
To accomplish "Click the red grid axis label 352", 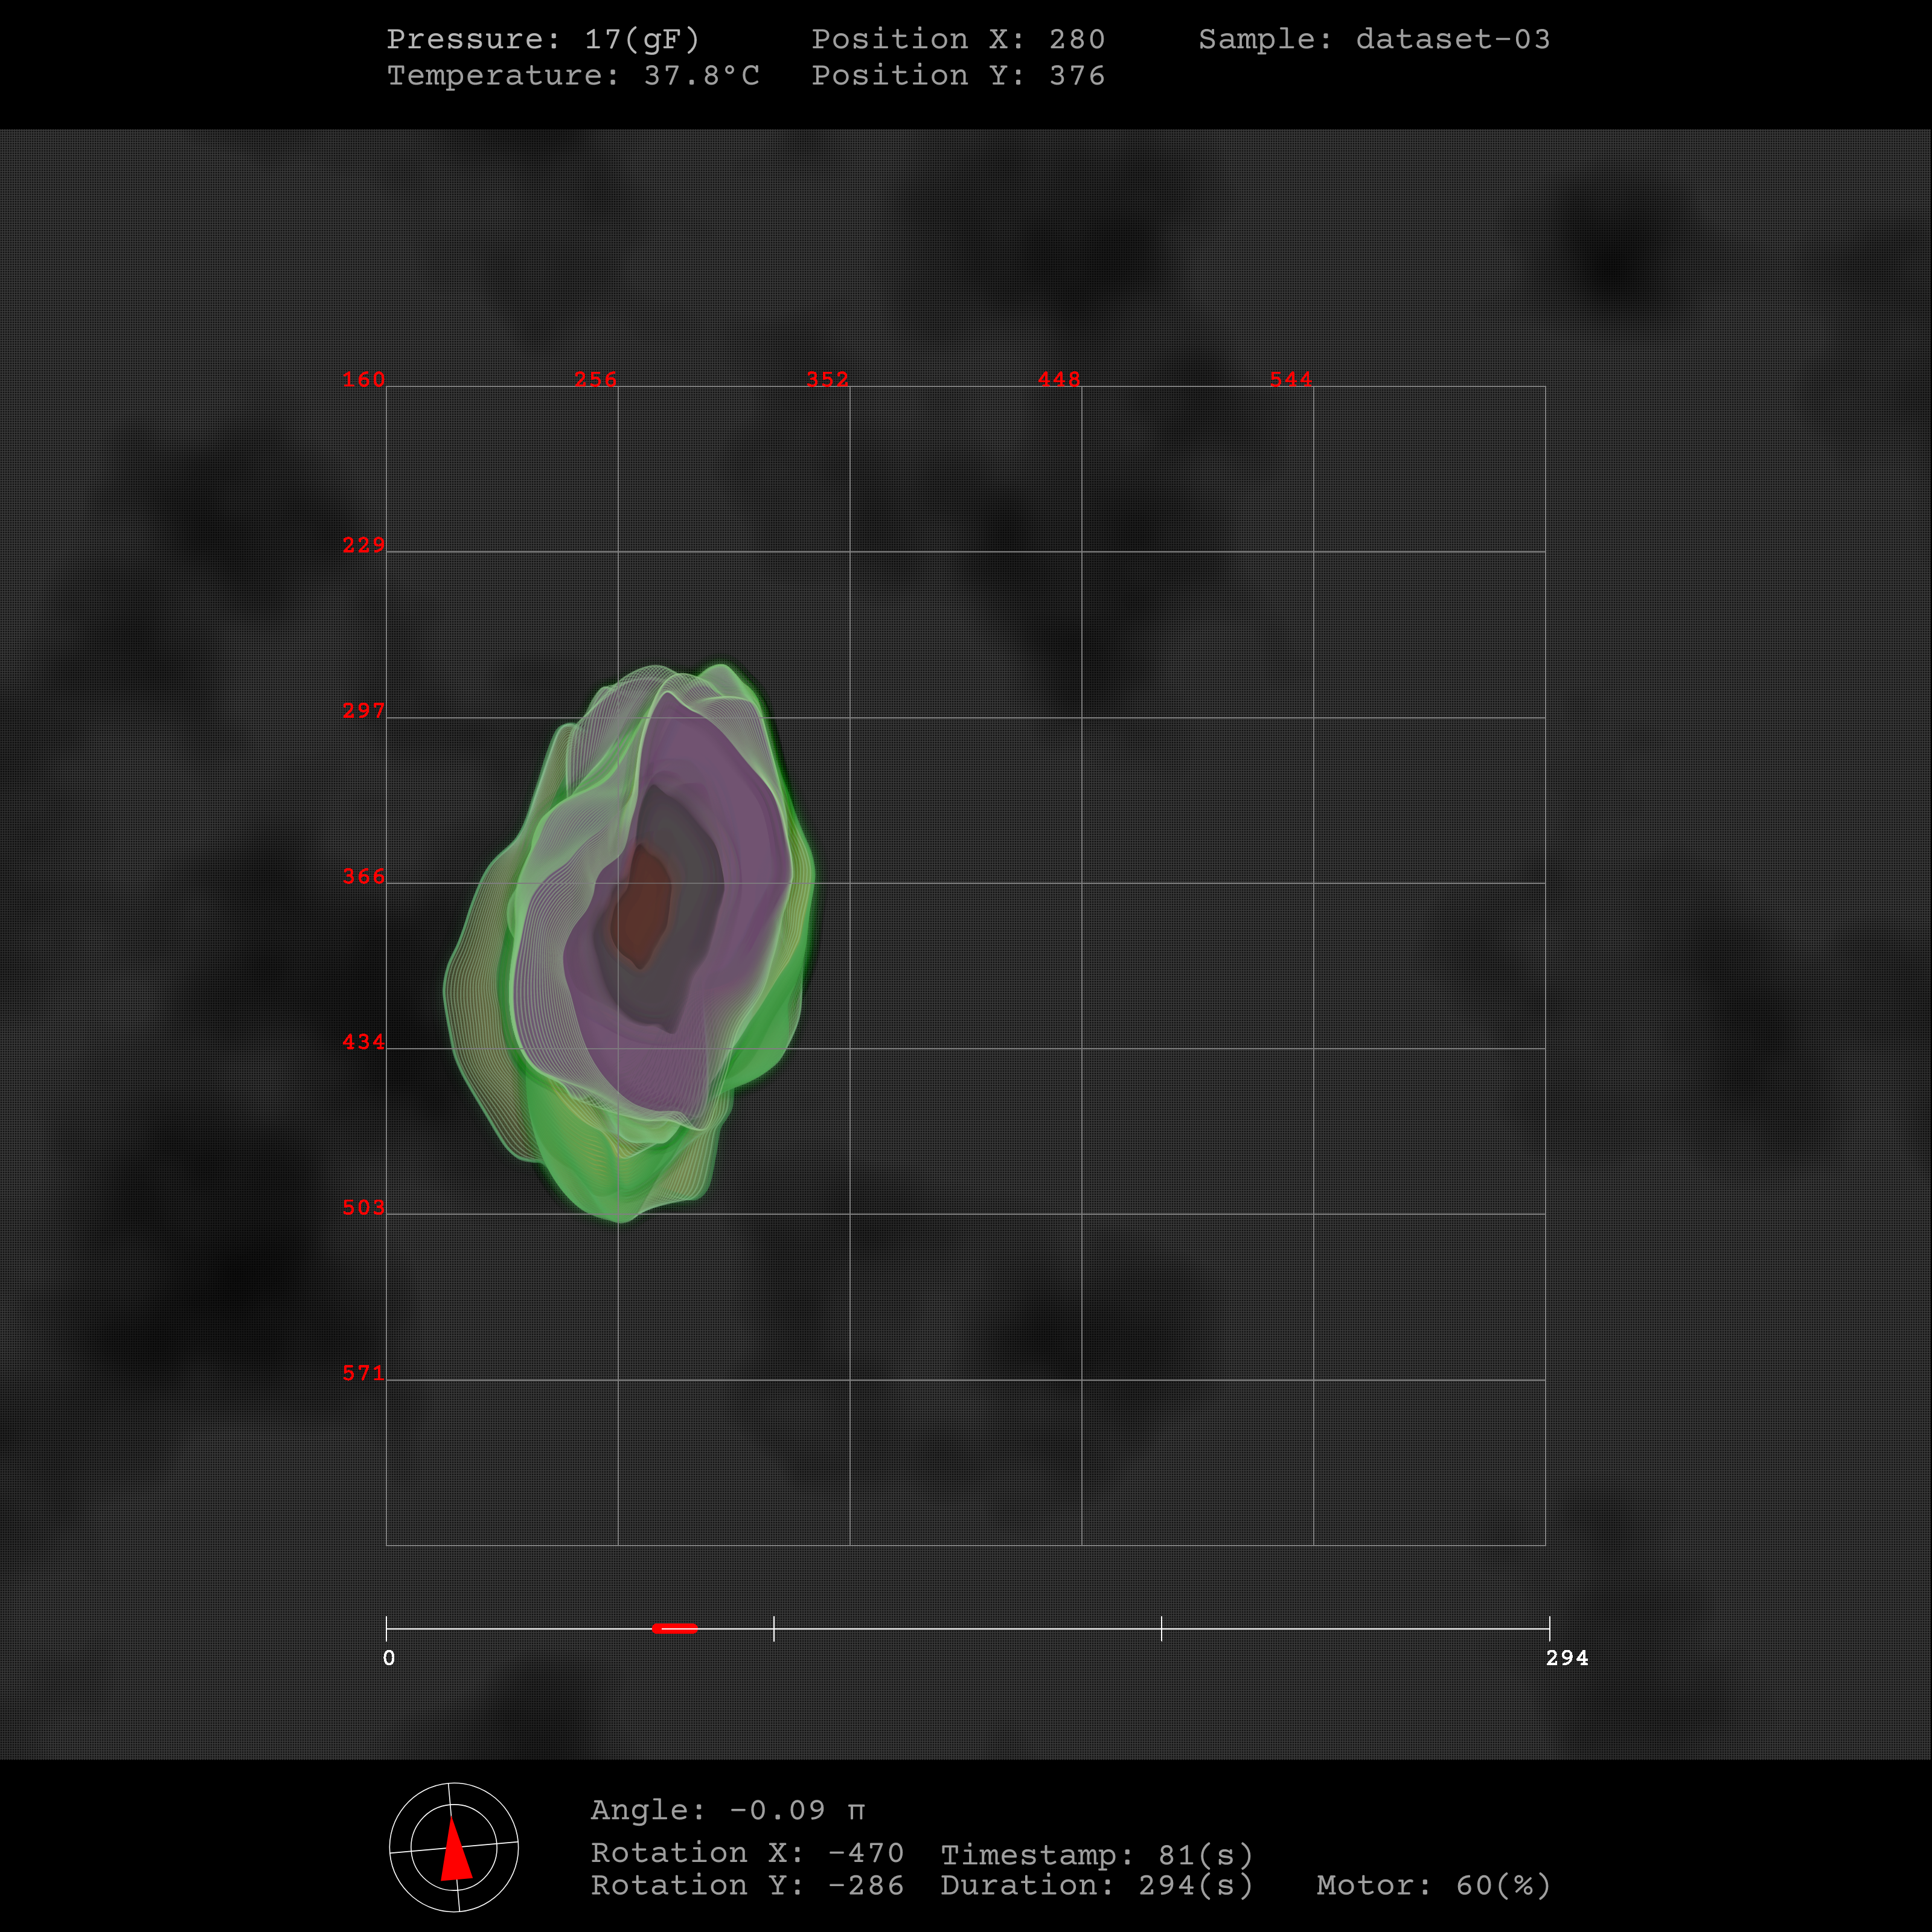I will 827,379.
